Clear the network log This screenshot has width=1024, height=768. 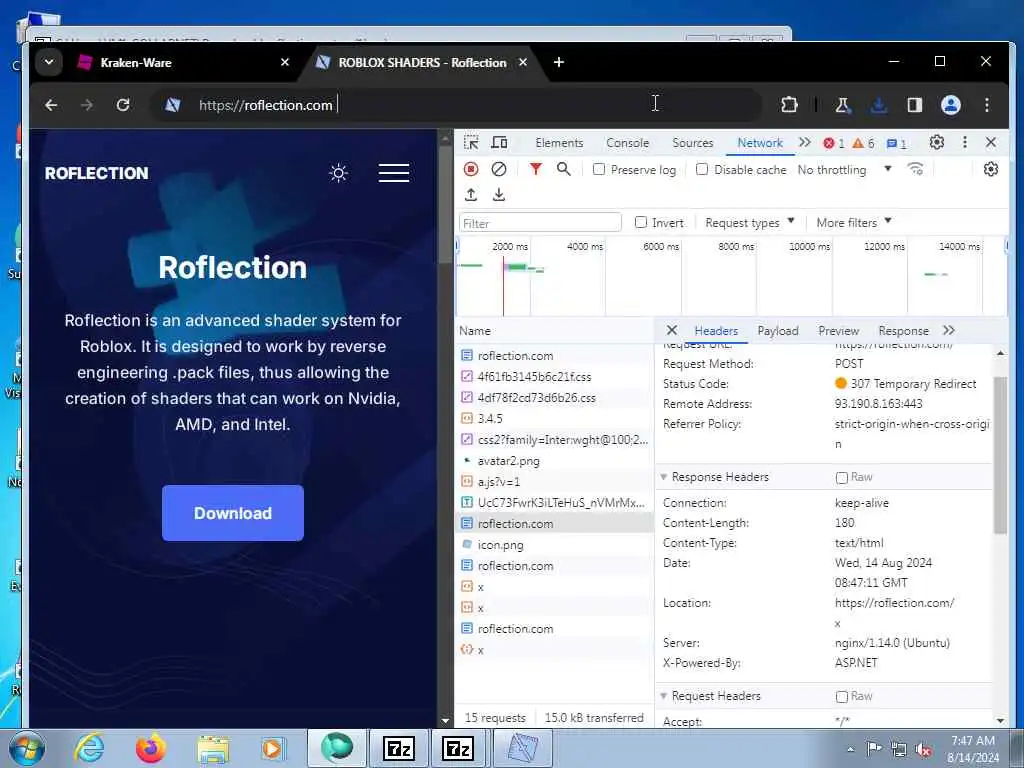[x=499, y=169]
